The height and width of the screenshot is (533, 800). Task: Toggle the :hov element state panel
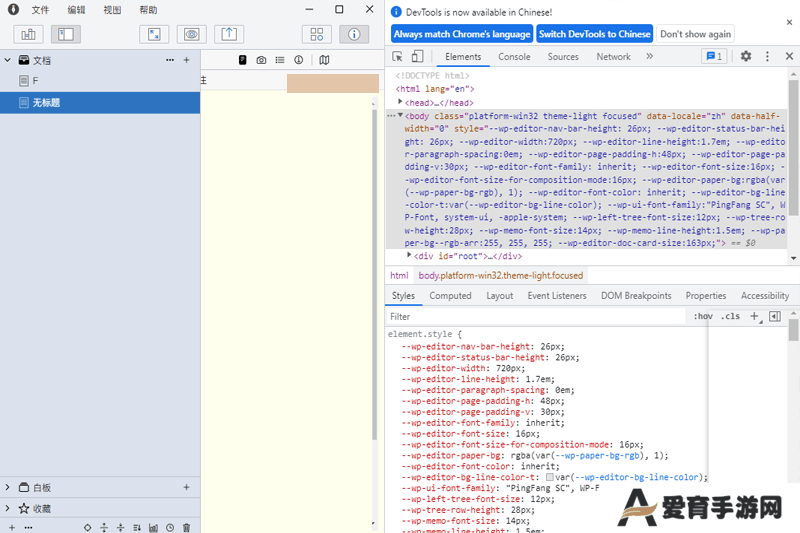click(x=703, y=316)
